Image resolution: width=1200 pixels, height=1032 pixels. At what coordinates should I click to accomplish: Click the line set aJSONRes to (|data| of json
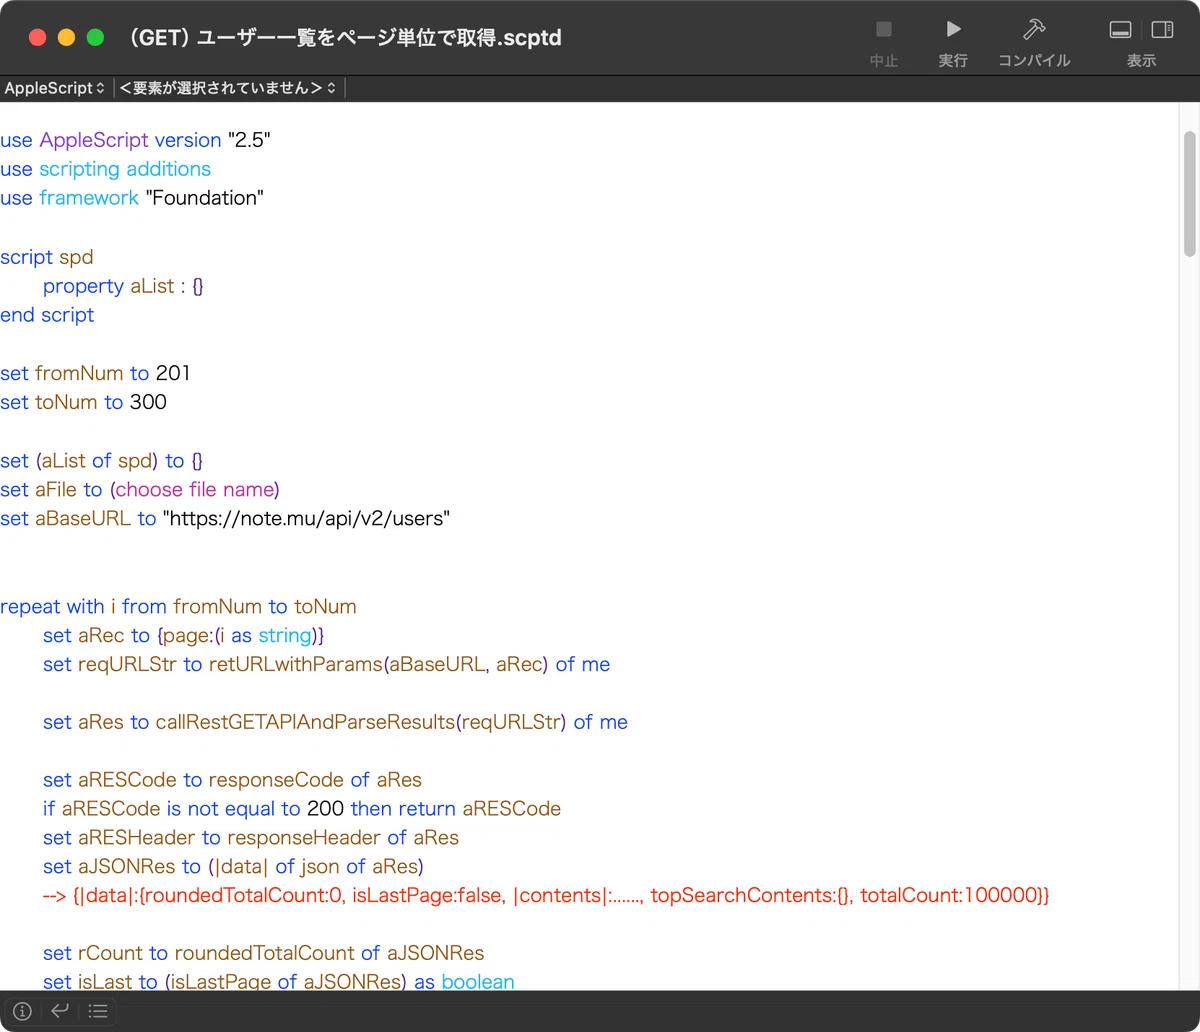point(236,868)
